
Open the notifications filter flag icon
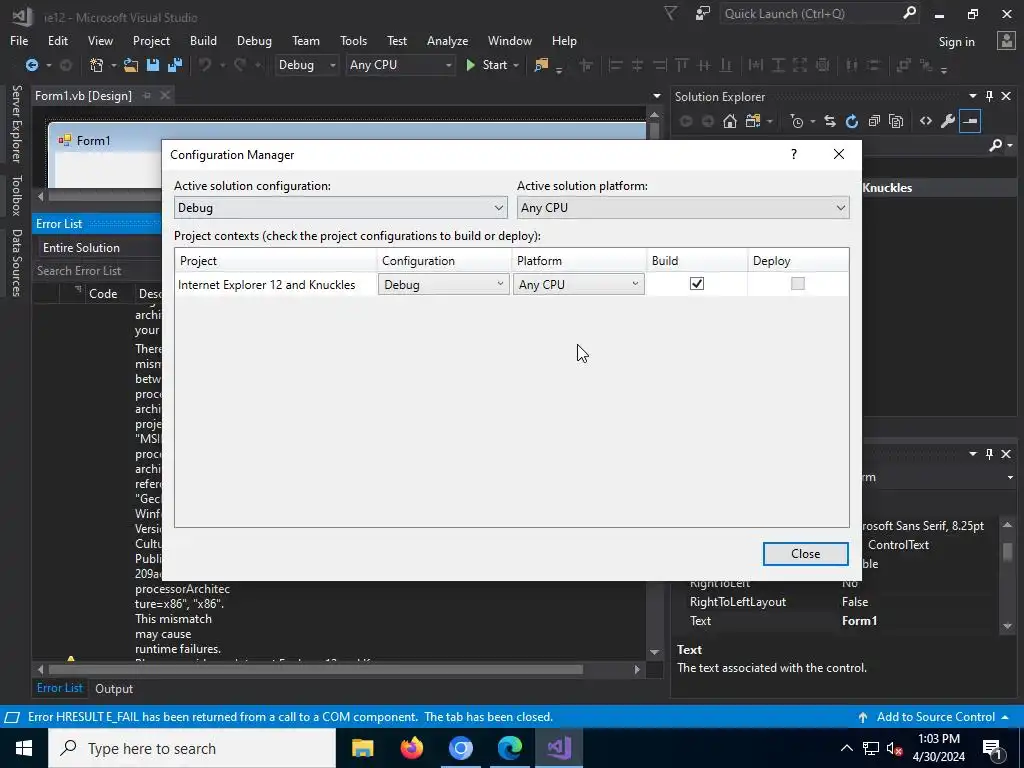[x=671, y=13]
